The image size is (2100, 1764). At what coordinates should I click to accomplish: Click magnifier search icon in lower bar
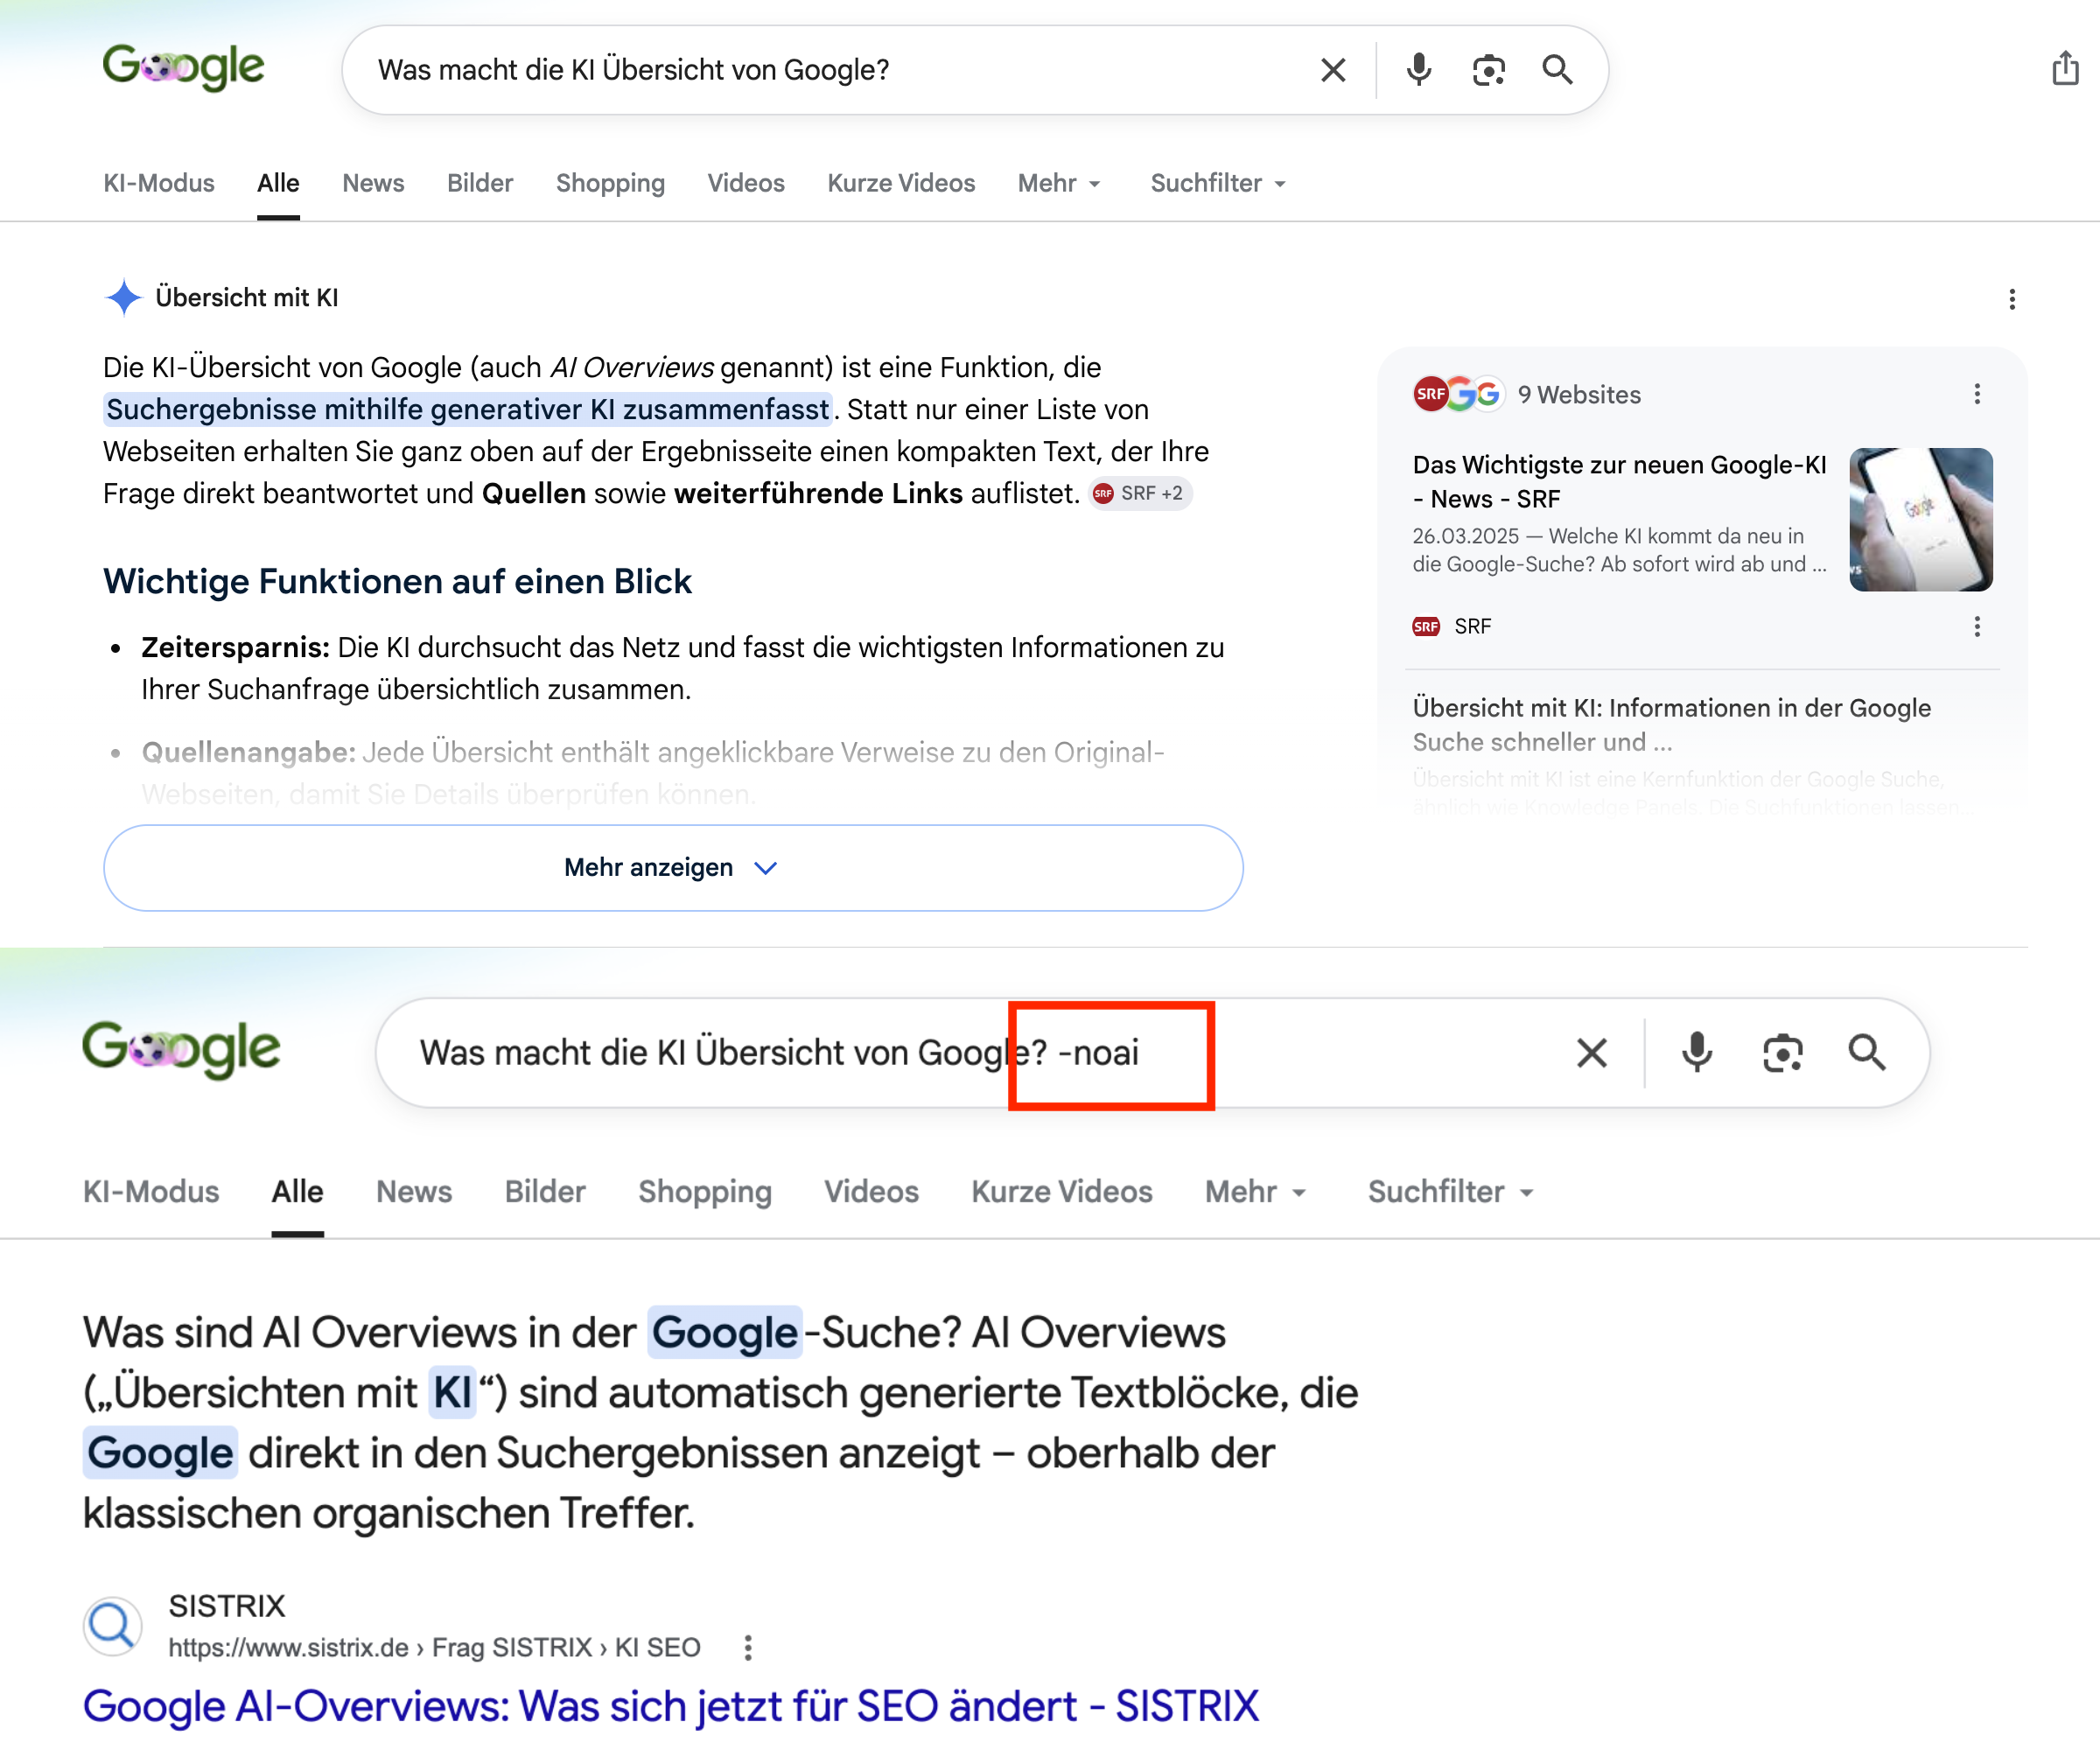pos(1866,1052)
